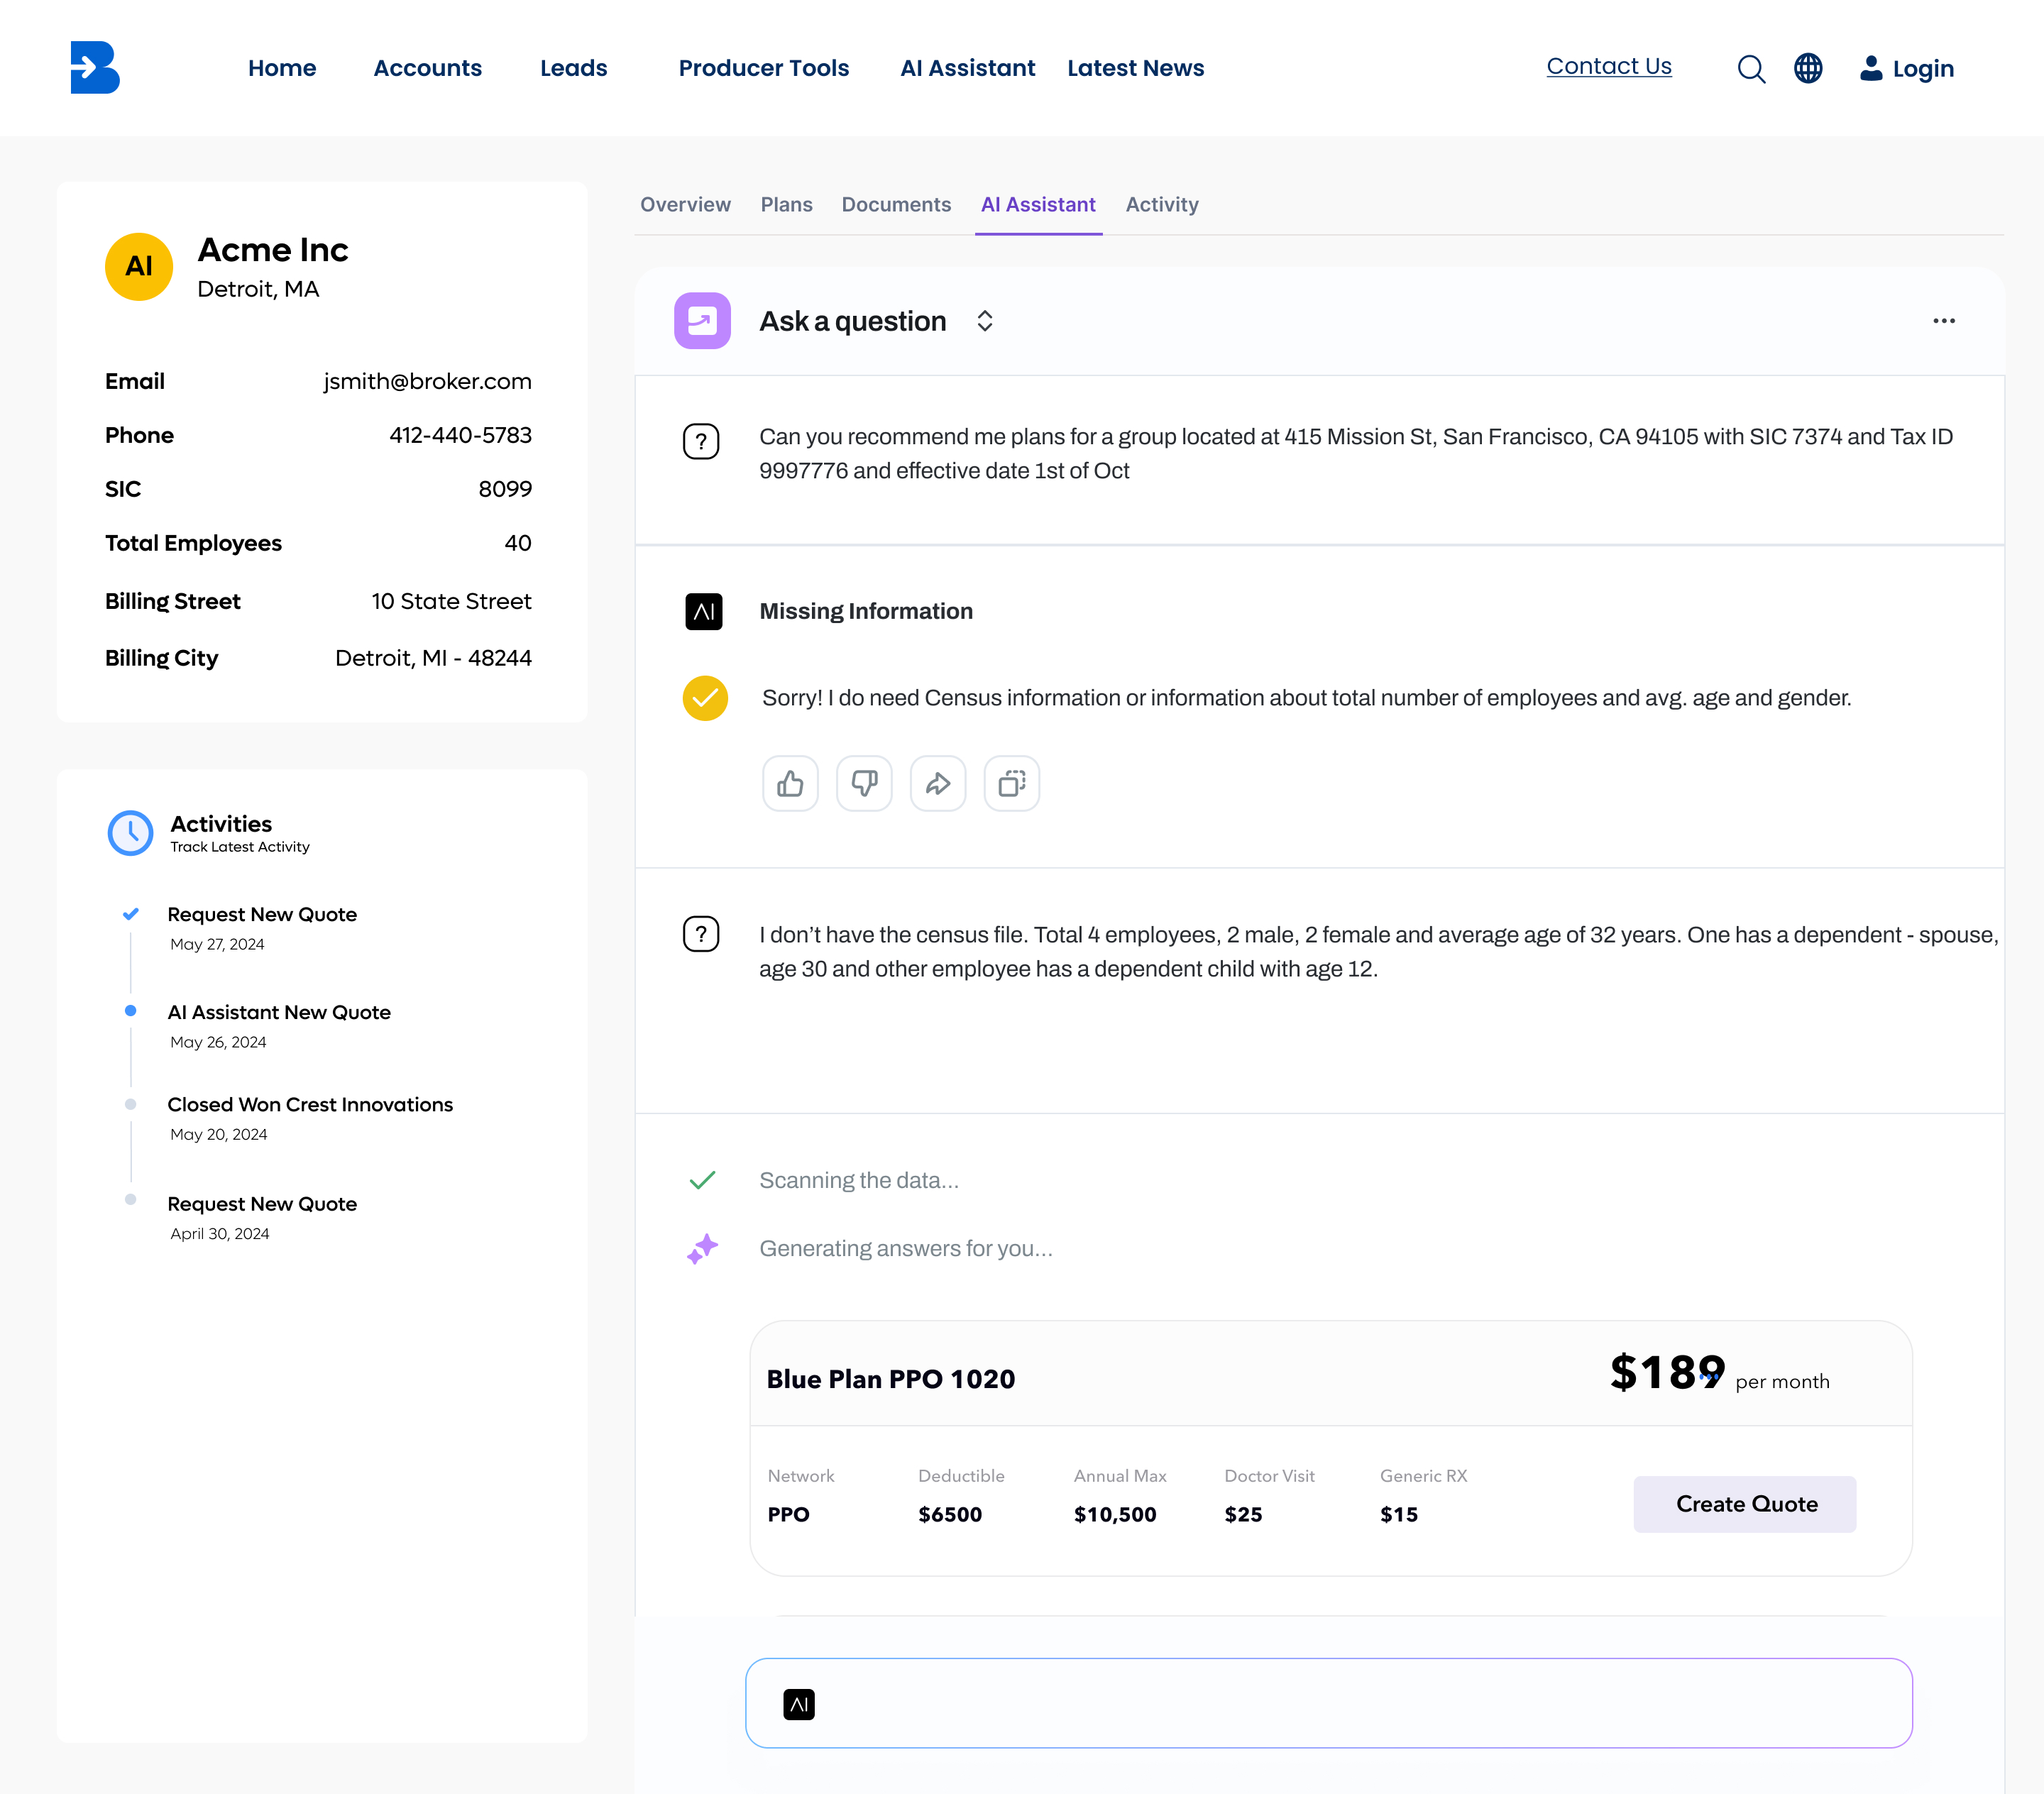Click the Login link
2044x1794 pixels.
point(1923,69)
